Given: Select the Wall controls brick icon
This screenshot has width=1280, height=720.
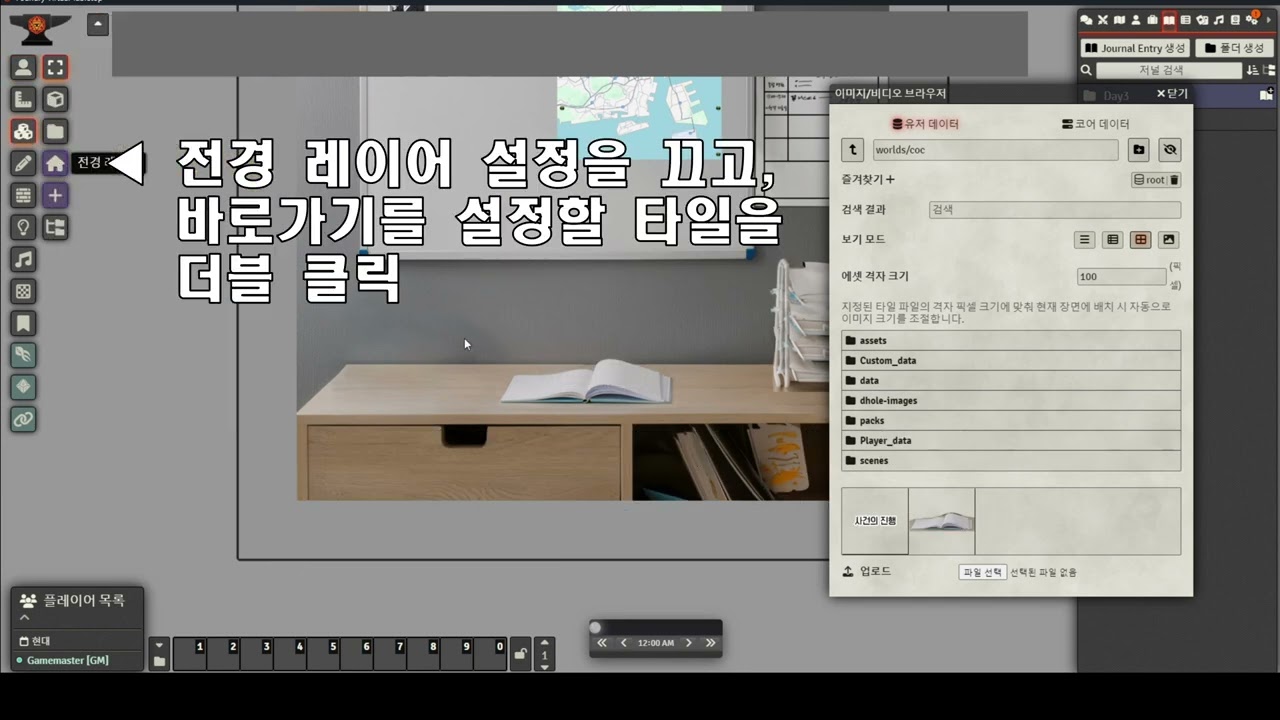Looking at the screenshot, I should 24,195.
